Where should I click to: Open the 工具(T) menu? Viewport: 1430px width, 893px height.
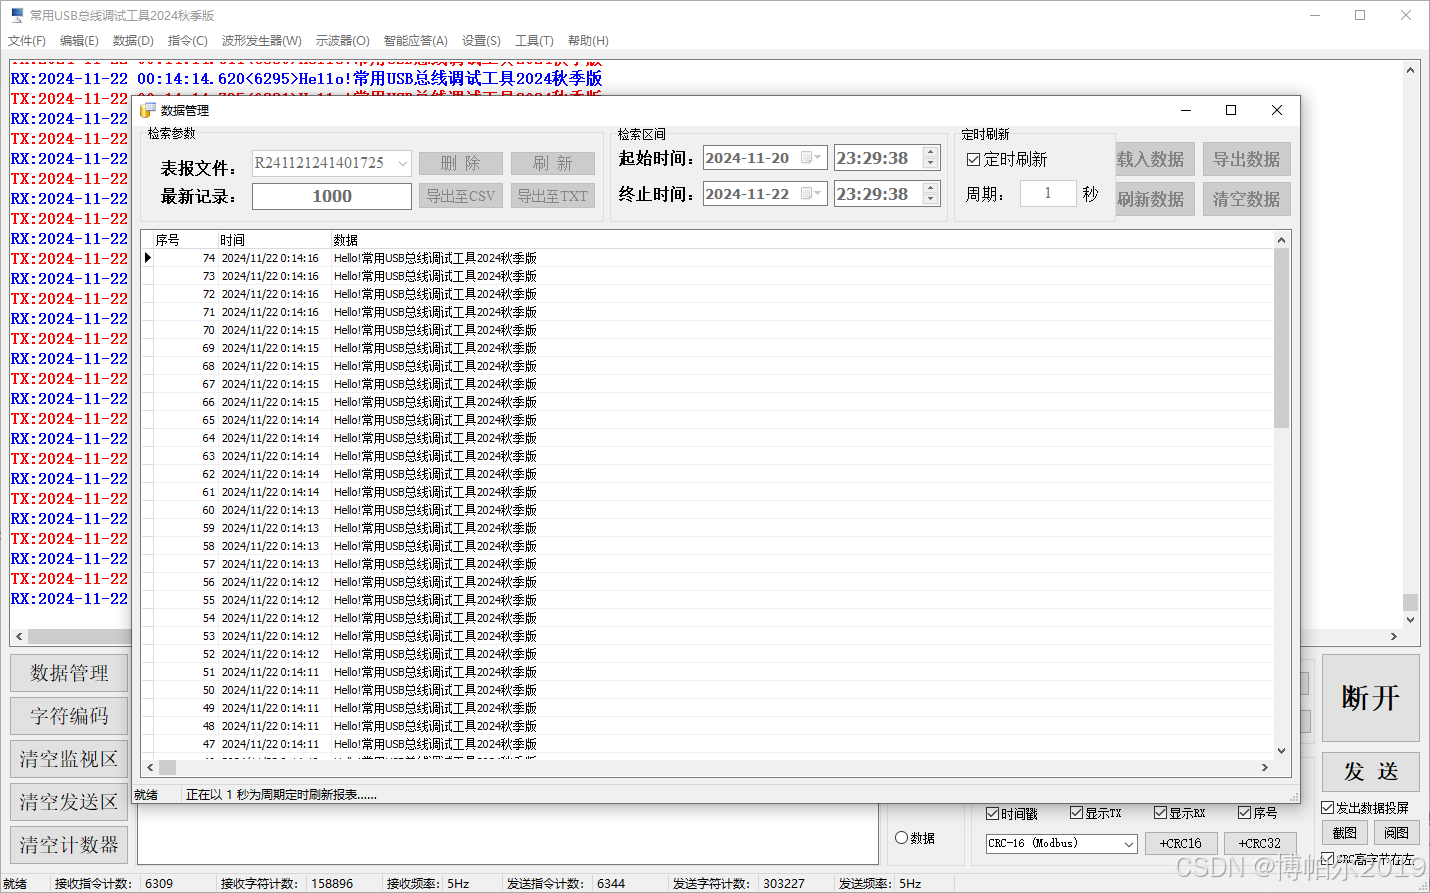pyautogui.click(x=534, y=41)
